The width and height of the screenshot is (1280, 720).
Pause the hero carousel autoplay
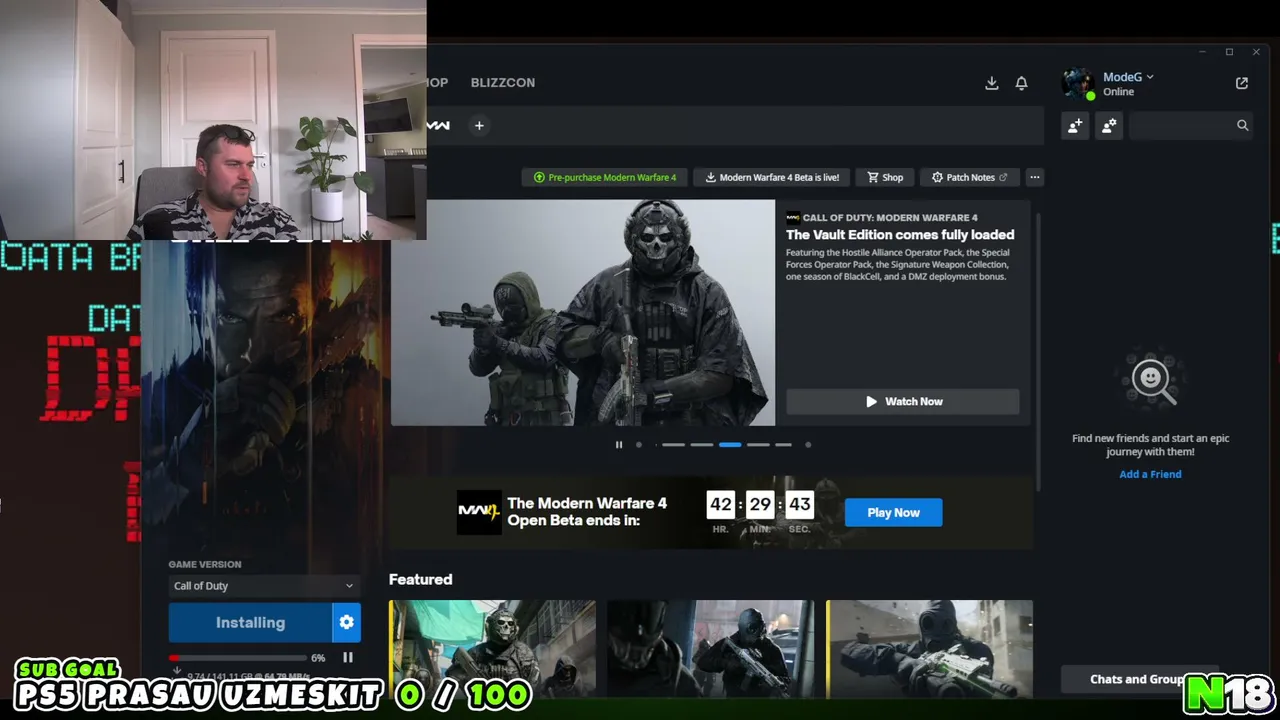point(619,445)
